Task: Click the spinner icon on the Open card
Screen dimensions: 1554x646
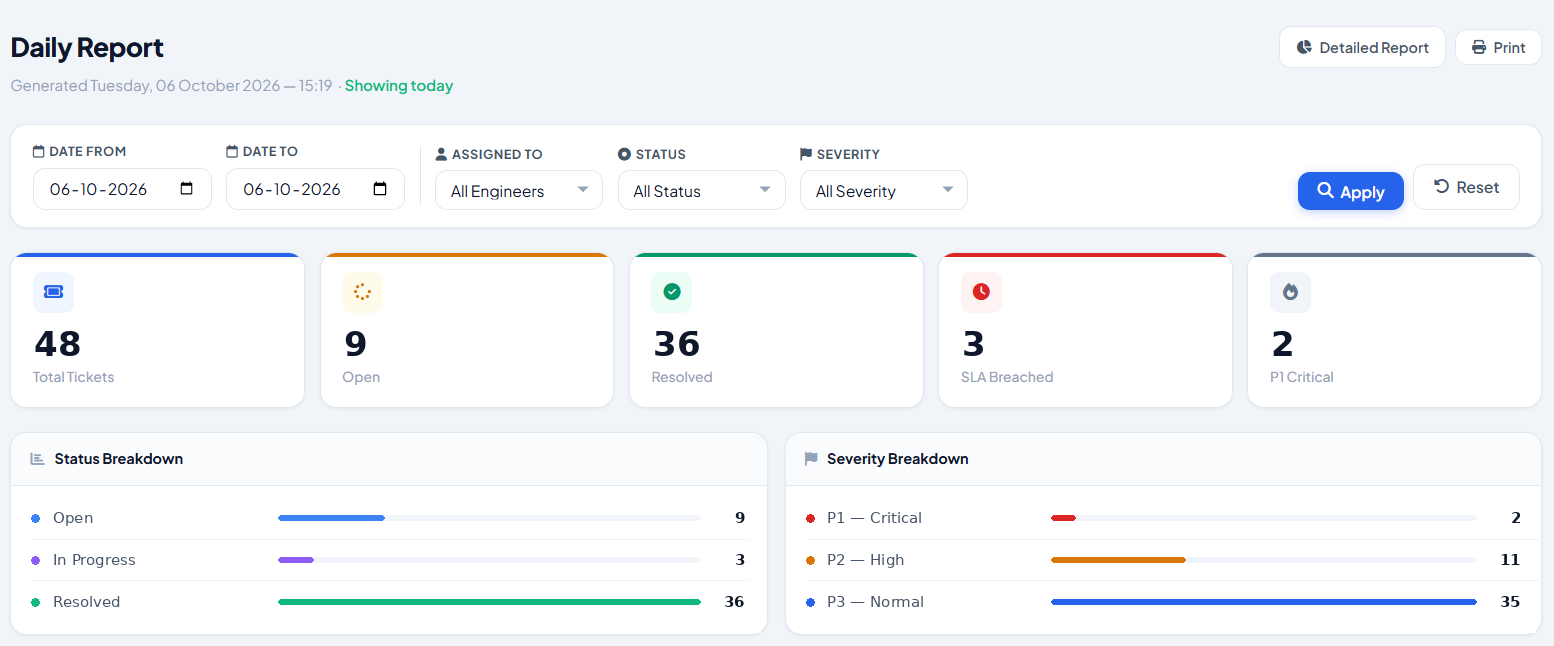Action: click(x=362, y=292)
